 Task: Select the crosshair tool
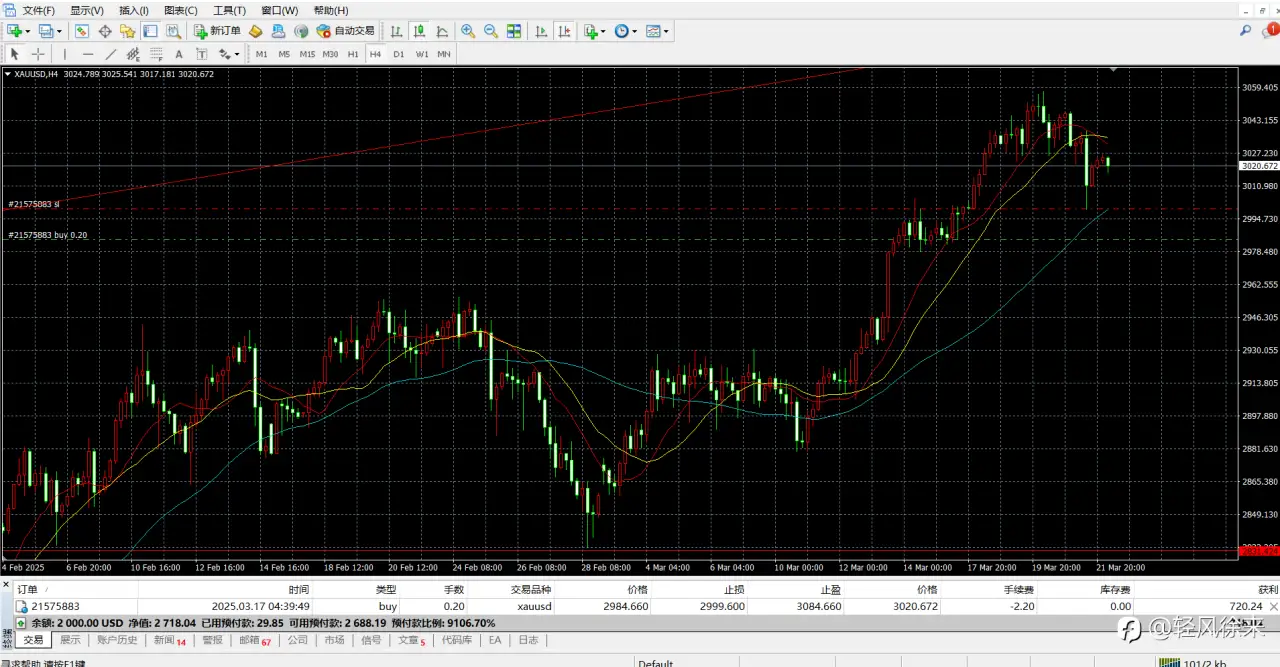pyautogui.click(x=38, y=54)
